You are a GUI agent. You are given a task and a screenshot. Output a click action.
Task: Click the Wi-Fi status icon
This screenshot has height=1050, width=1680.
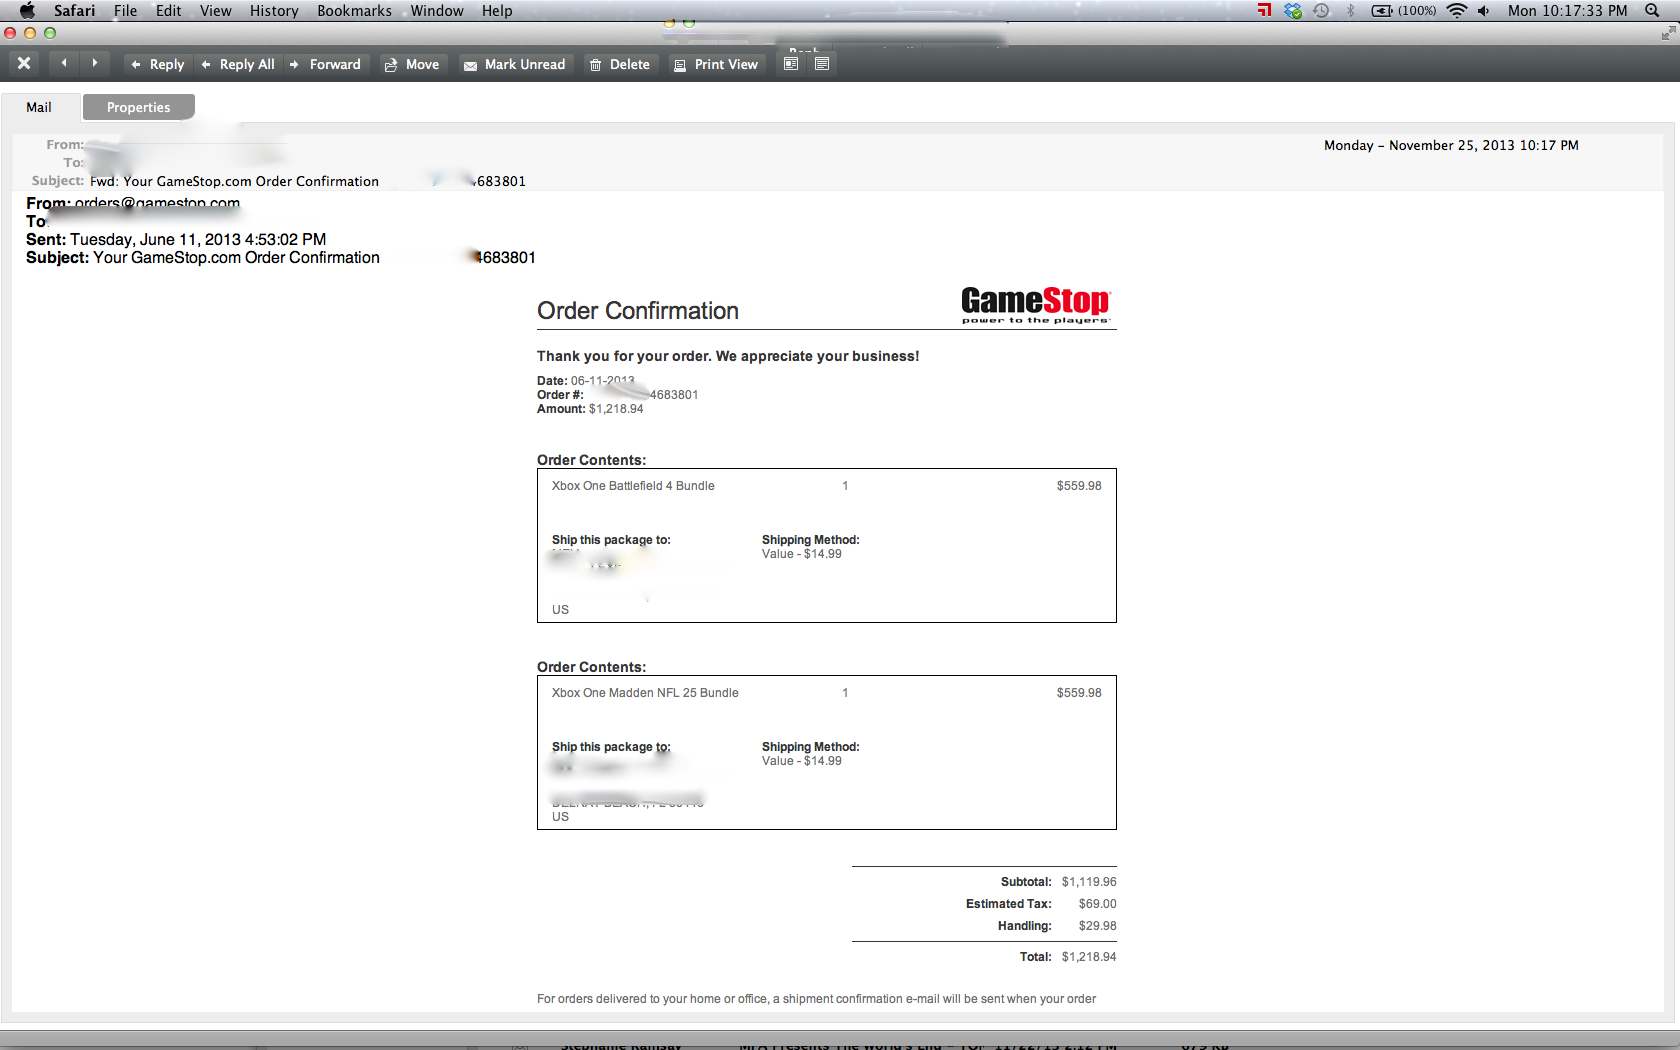pyautogui.click(x=1456, y=10)
